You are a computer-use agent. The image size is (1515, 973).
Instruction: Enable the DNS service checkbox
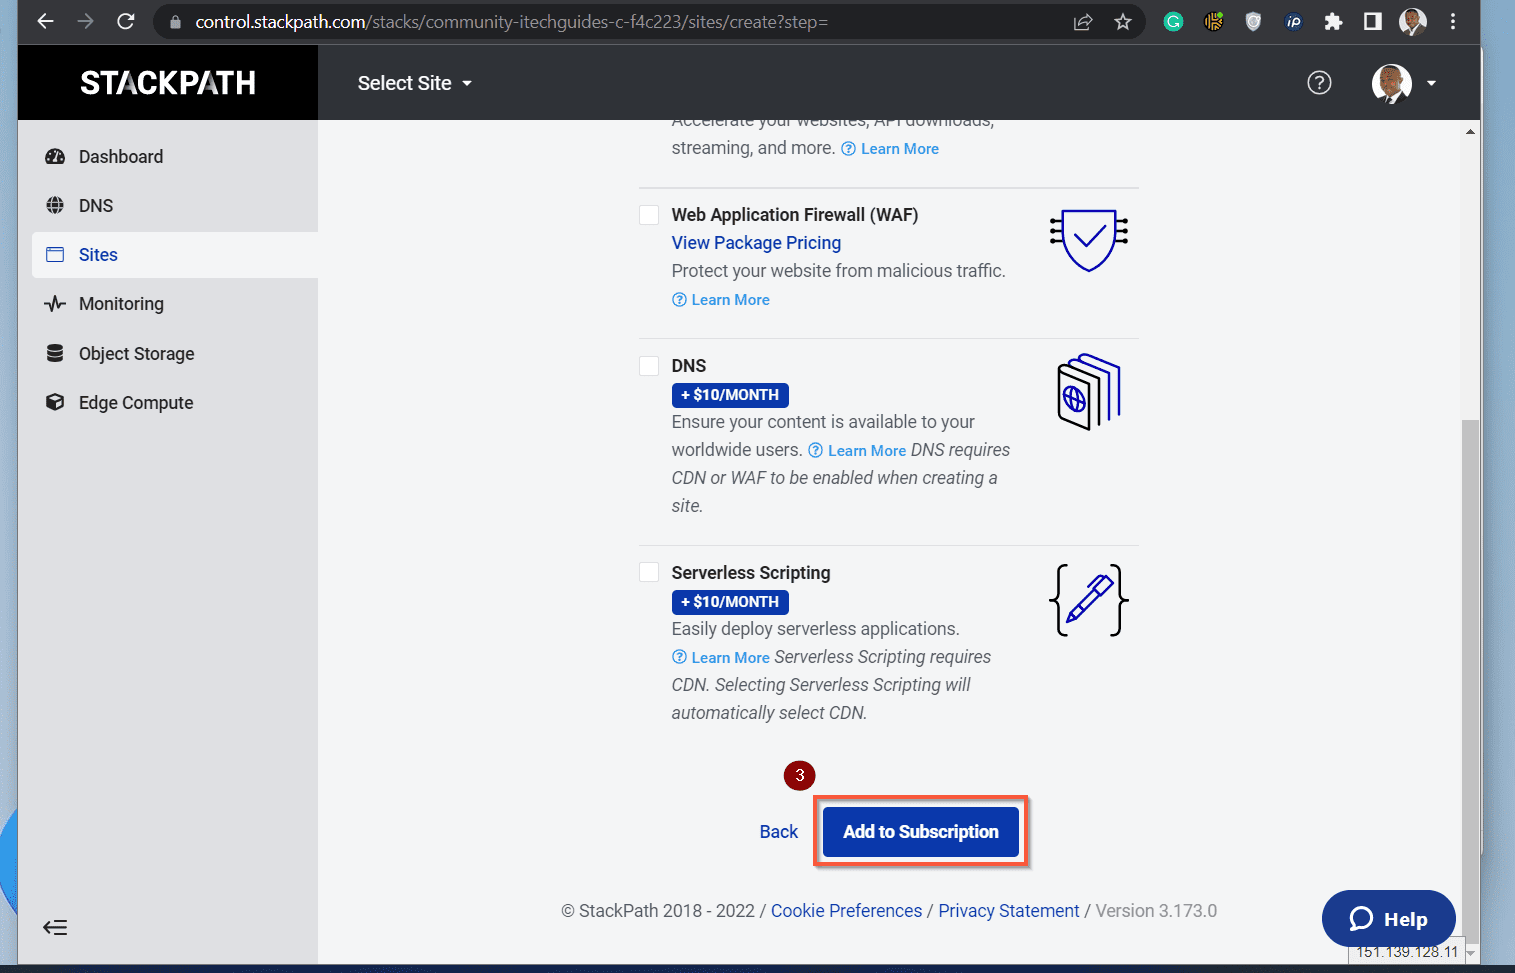pos(649,366)
